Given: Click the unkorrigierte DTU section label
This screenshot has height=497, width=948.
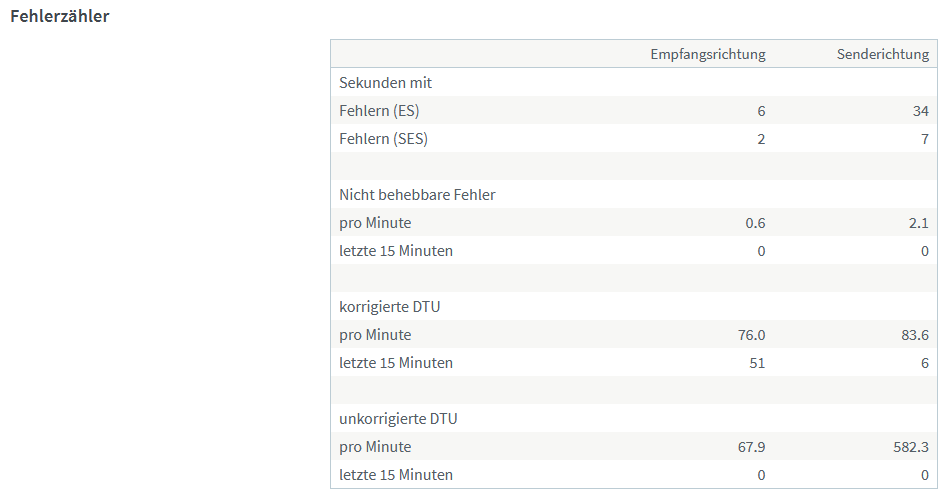Looking at the screenshot, I should point(398,418).
